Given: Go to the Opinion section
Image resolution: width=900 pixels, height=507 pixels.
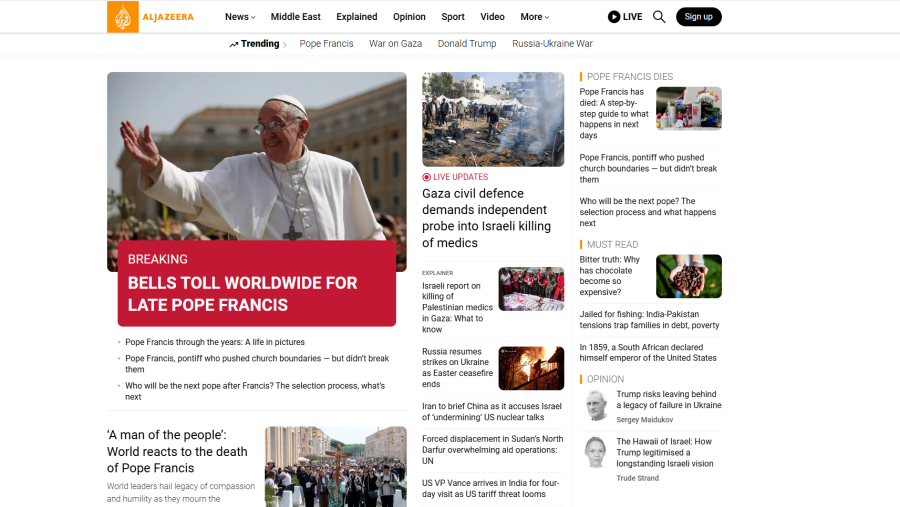Looking at the screenshot, I should (409, 17).
